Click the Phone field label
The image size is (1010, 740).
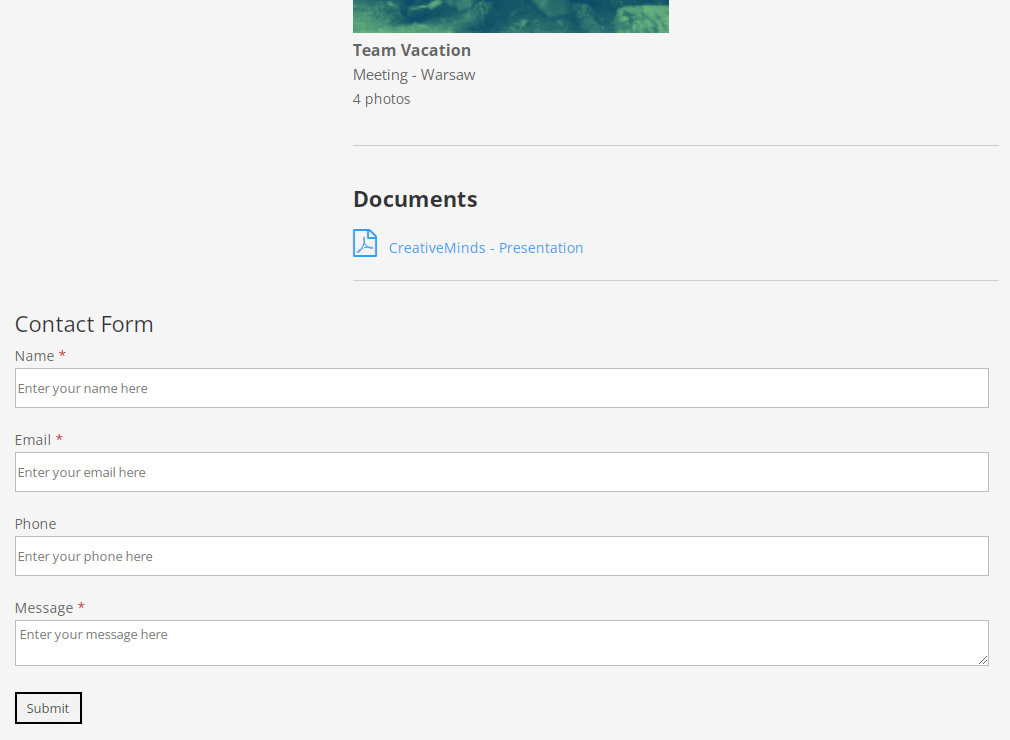[35, 524]
